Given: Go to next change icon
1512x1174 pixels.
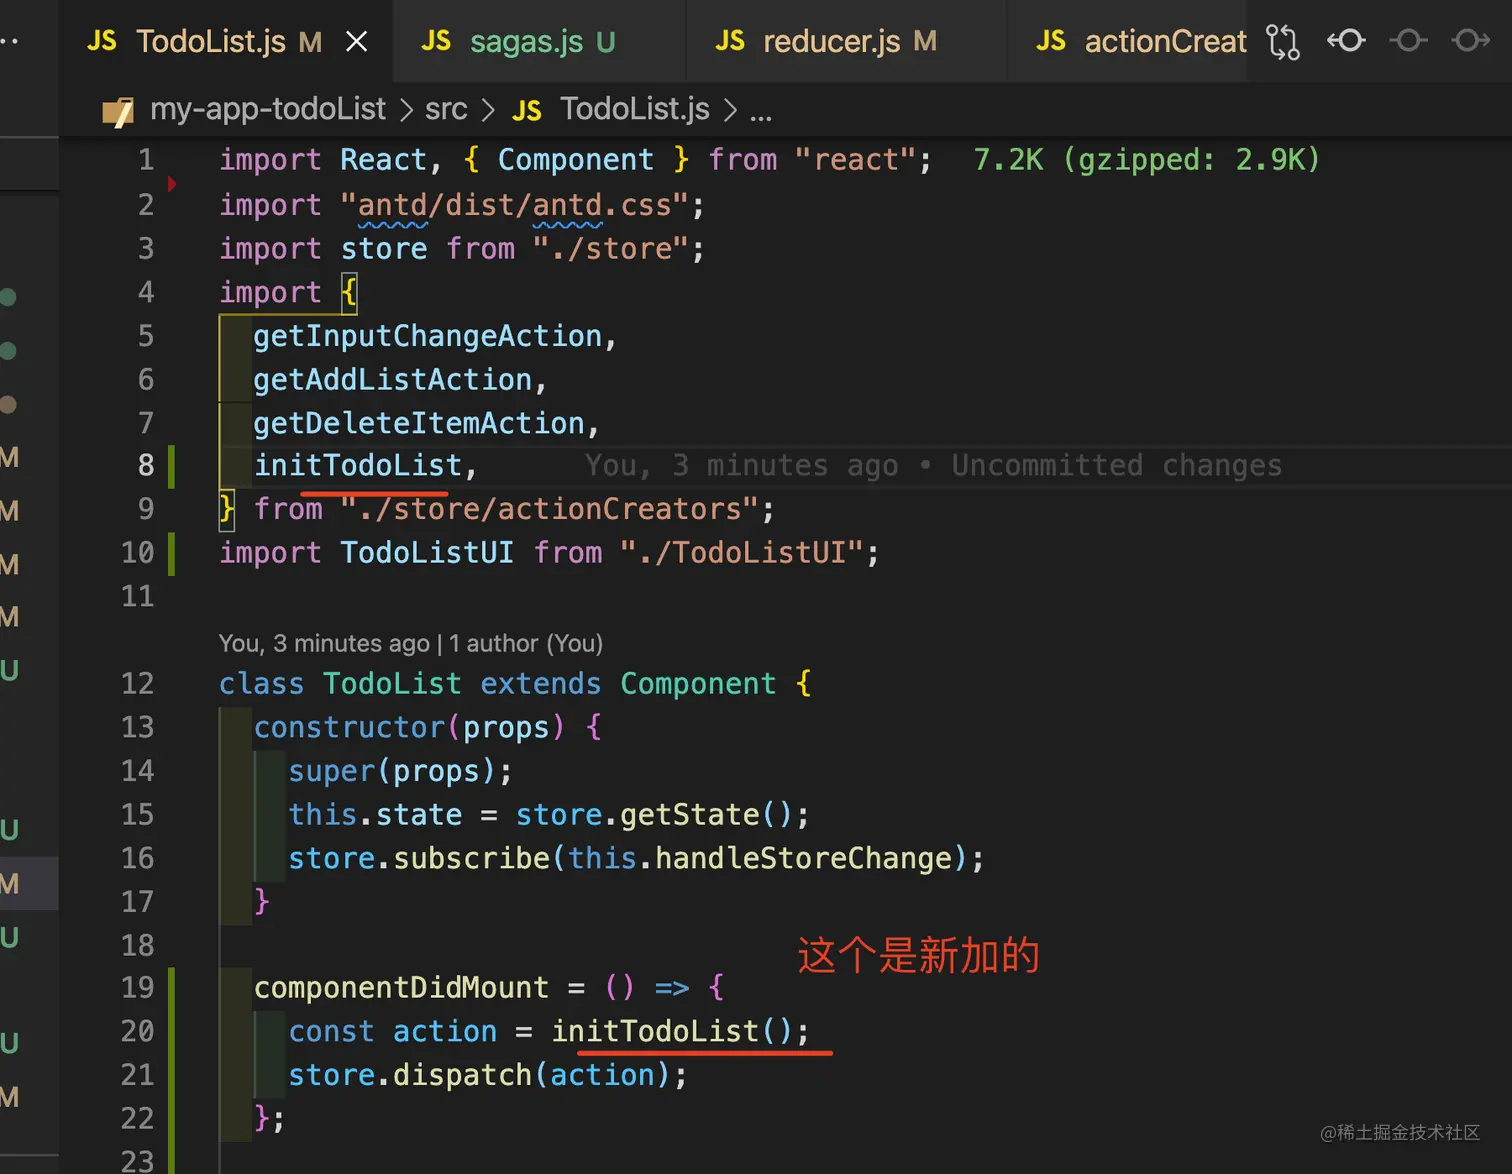Looking at the screenshot, I should click(1470, 40).
